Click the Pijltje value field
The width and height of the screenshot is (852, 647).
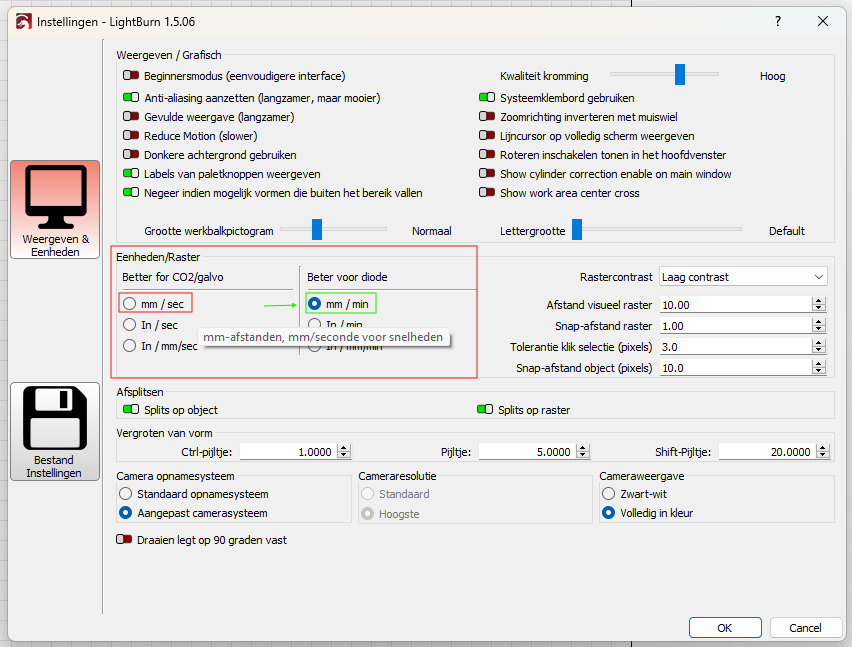click(527, 451)
